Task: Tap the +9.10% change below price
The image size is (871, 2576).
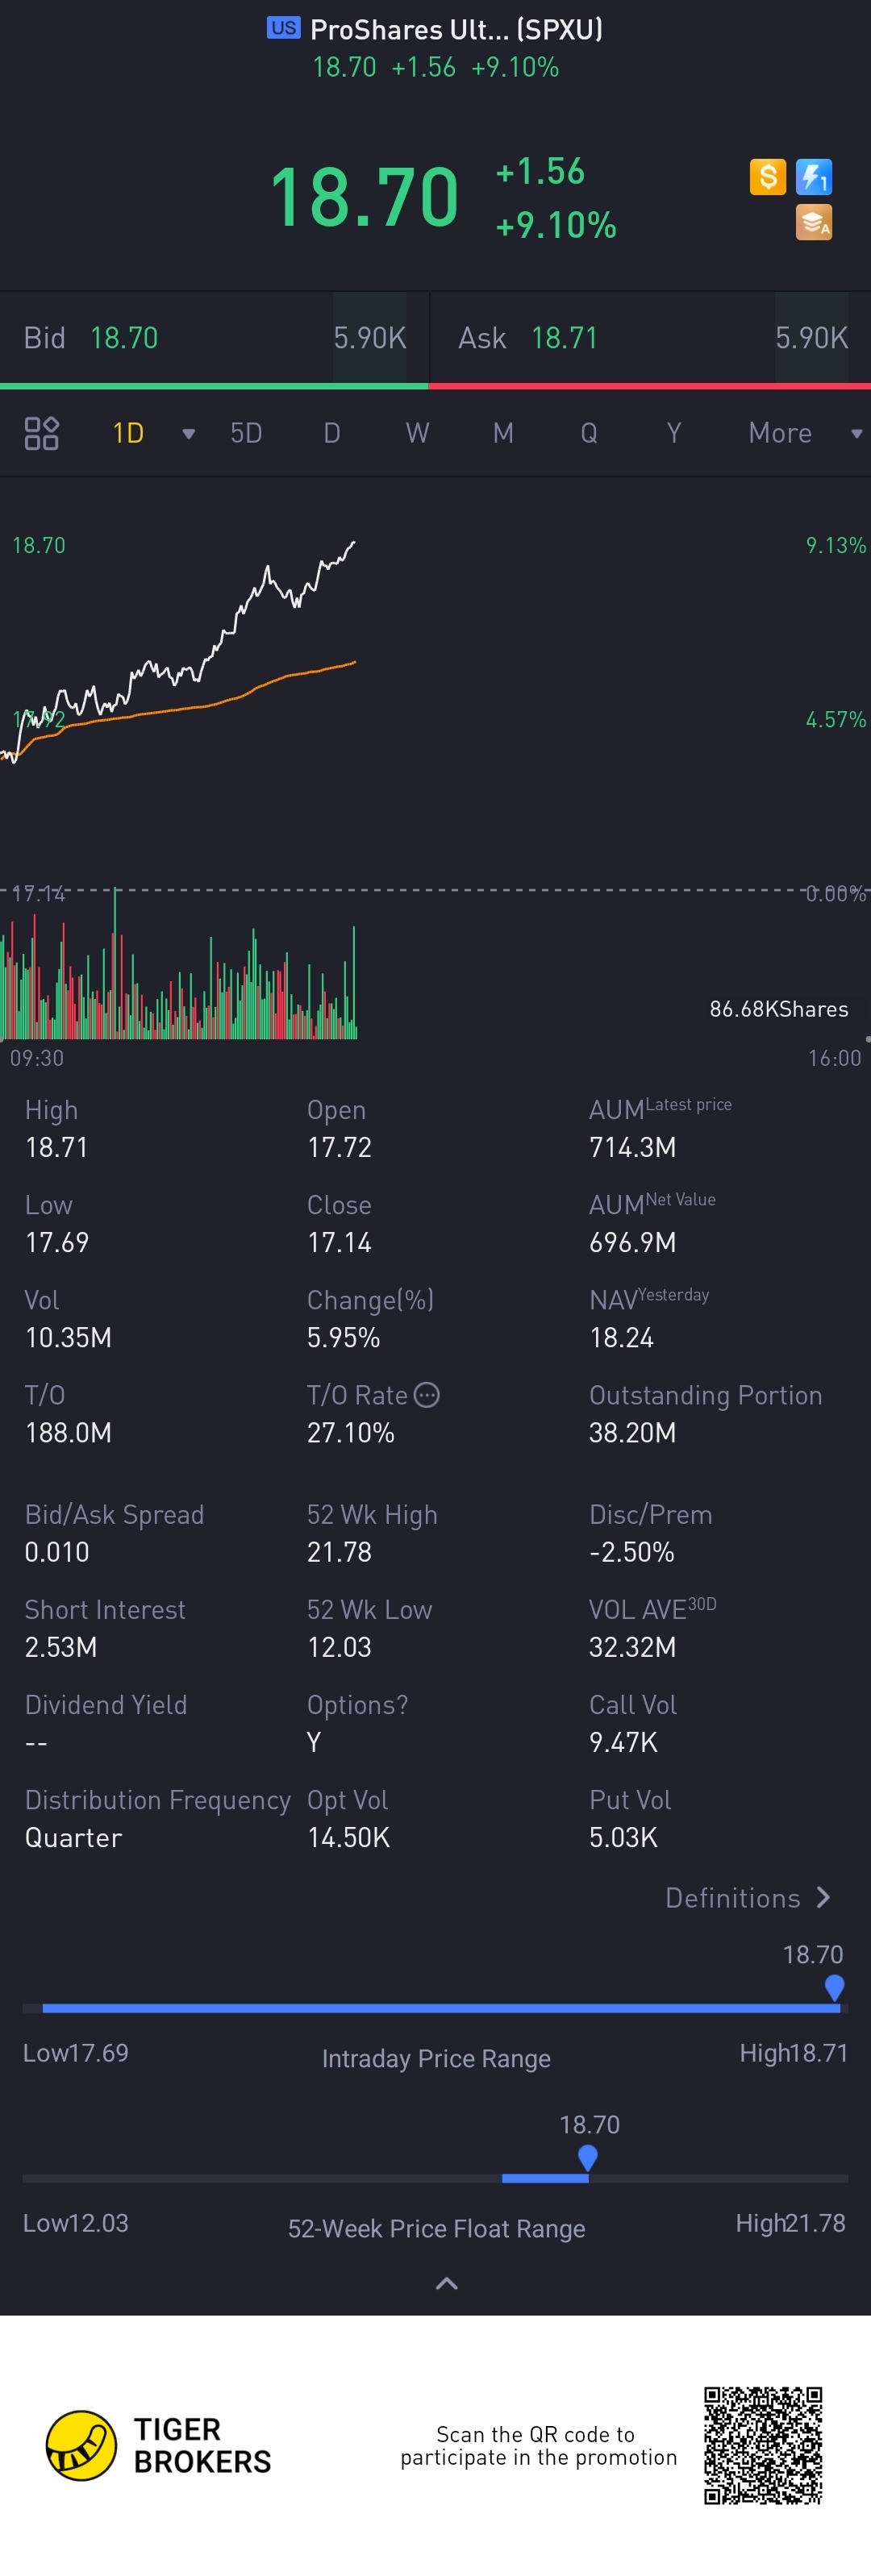Action: pyautogui.click(x=556, y=225)
